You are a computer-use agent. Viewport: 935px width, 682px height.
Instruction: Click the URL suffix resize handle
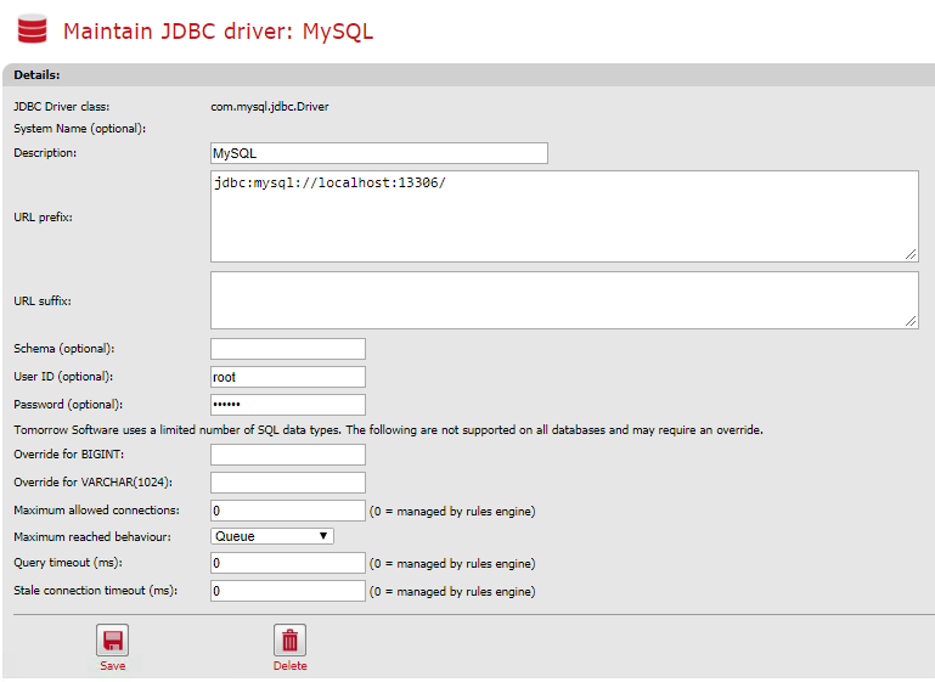coord(910,321)
